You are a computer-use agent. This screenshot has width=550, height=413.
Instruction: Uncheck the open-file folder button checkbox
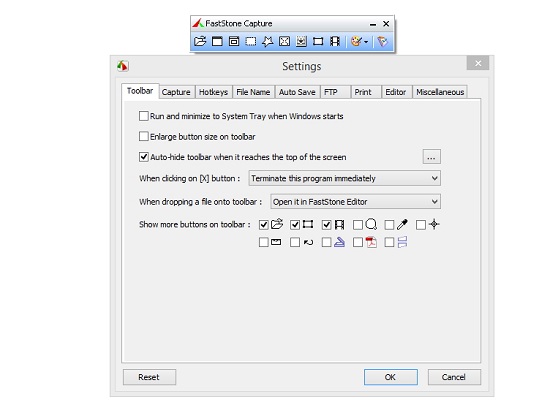pyautogui.click(x=263, y=225)
